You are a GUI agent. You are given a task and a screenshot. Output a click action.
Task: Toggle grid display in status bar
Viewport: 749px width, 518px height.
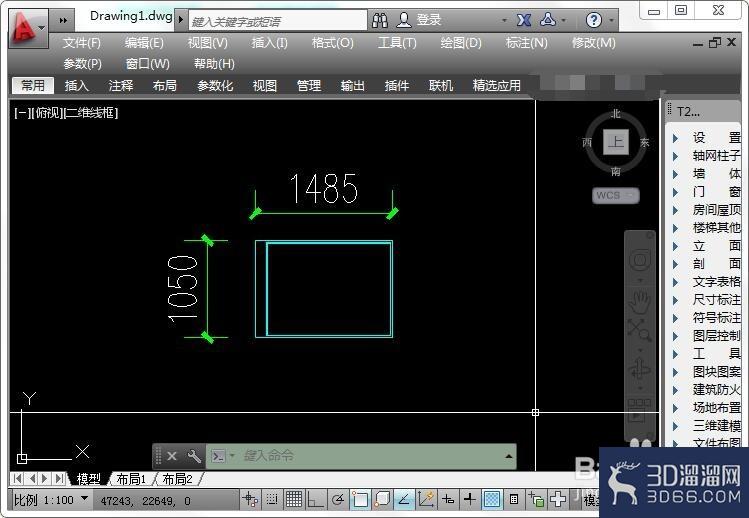(x=293, y=500)
